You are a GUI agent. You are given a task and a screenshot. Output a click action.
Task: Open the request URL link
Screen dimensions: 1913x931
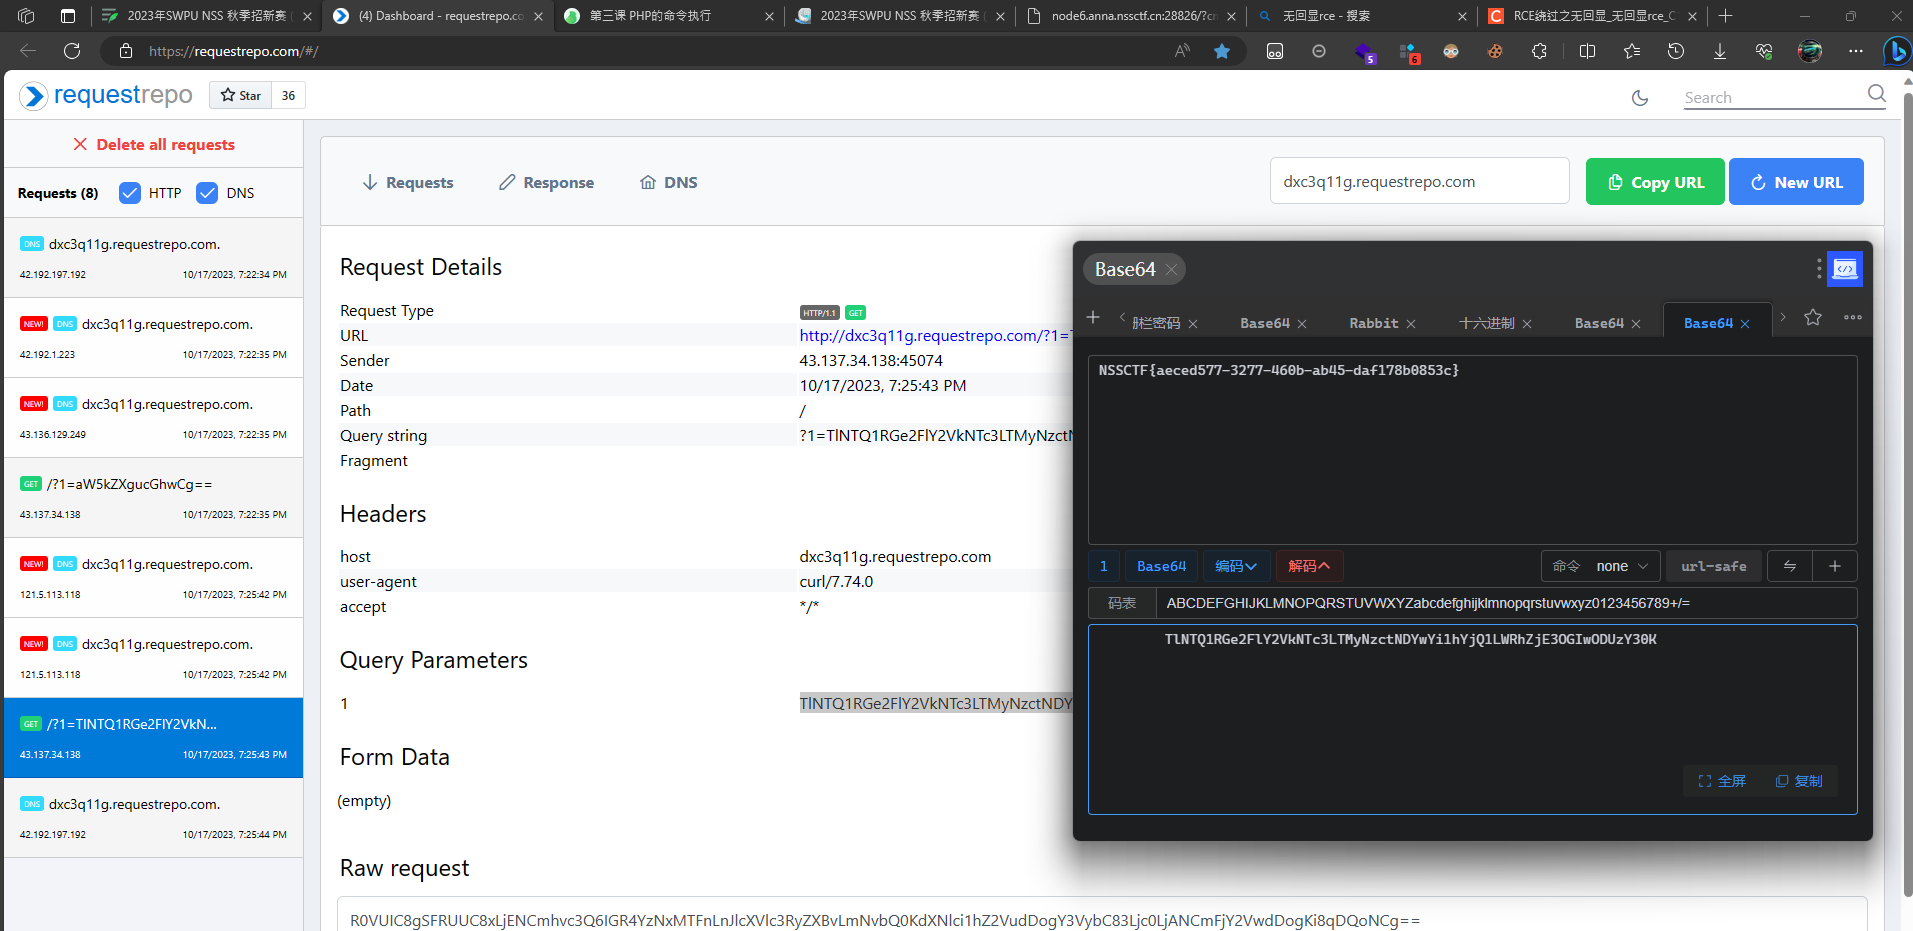click(x=935, y=336)
